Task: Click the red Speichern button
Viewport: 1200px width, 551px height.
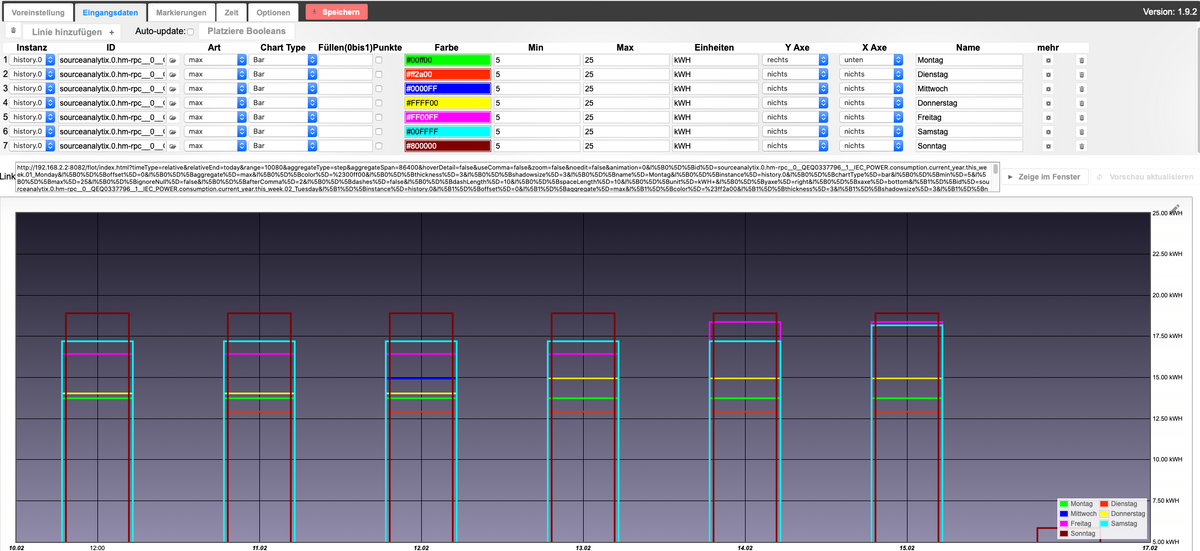Action: [x=337, y=12]
